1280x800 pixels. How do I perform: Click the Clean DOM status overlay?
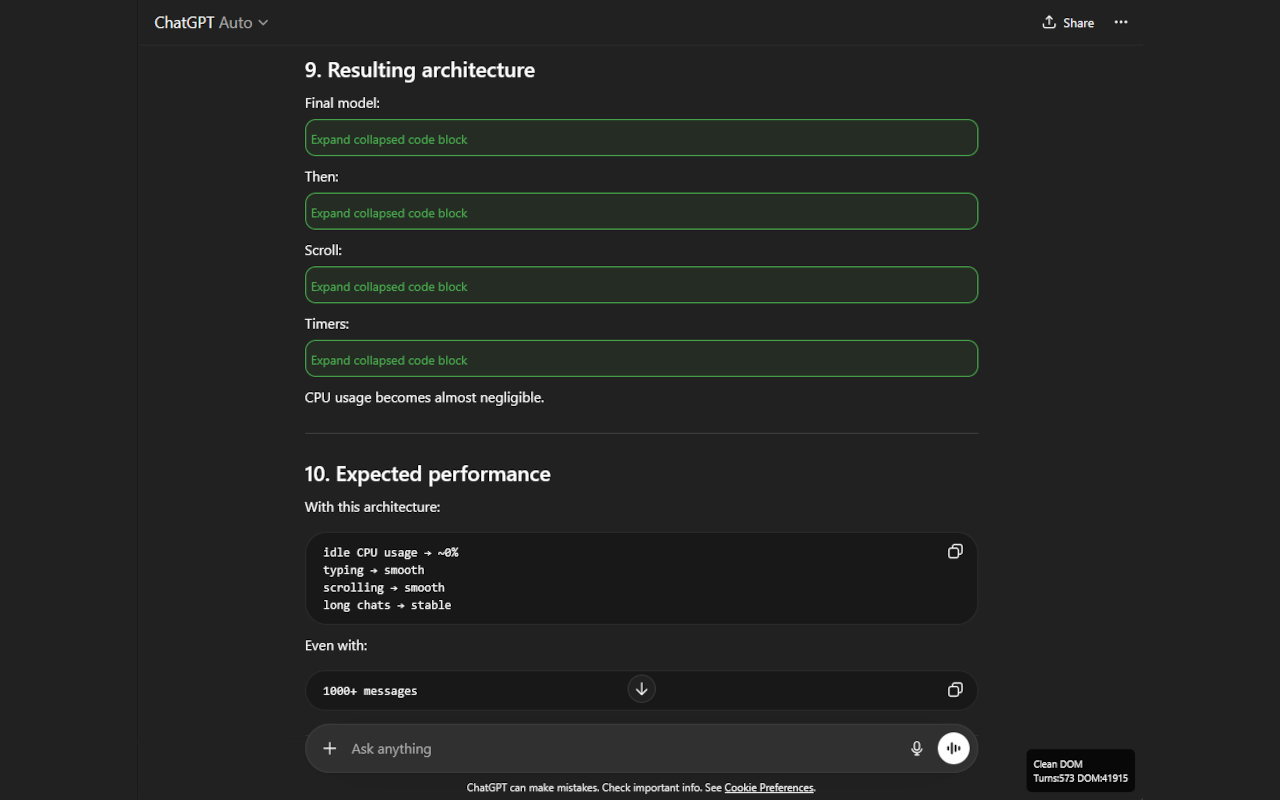click(1080, 771)
